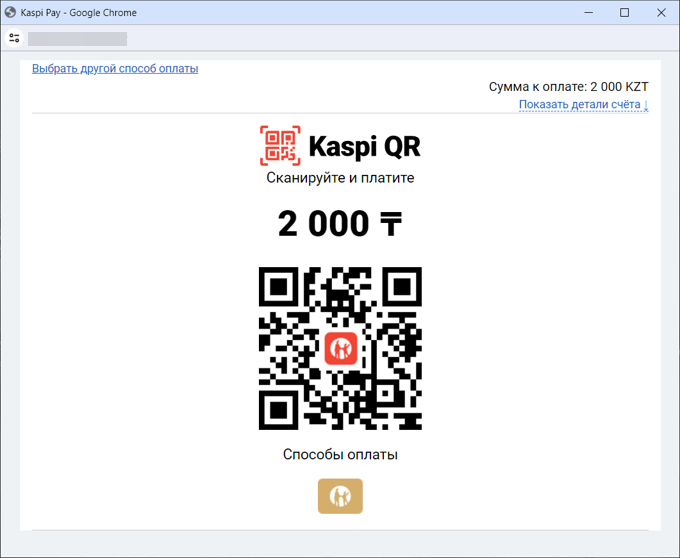680x558 pixels.
Task: Close the Kaspi Pay Chrome window
Action: click(661, 13)
